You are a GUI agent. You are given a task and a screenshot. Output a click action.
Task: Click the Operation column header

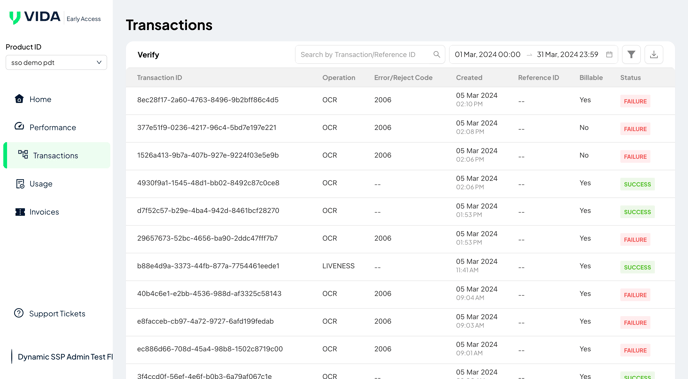pos(339,78)
